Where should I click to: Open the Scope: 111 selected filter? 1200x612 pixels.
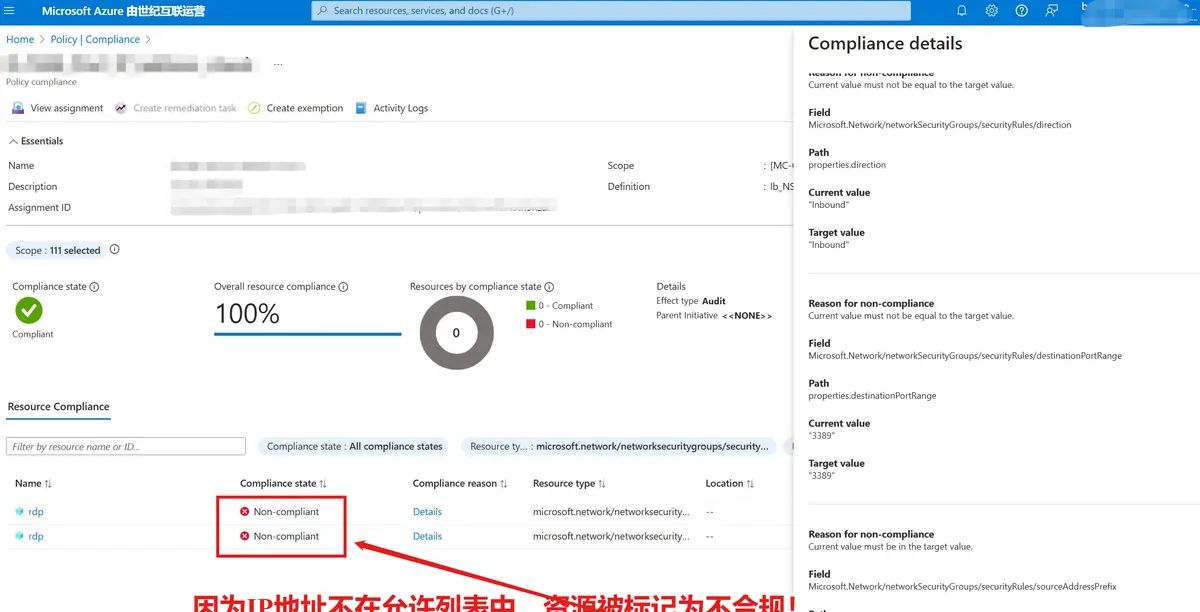pyautogui.click(x=56, y=250)
